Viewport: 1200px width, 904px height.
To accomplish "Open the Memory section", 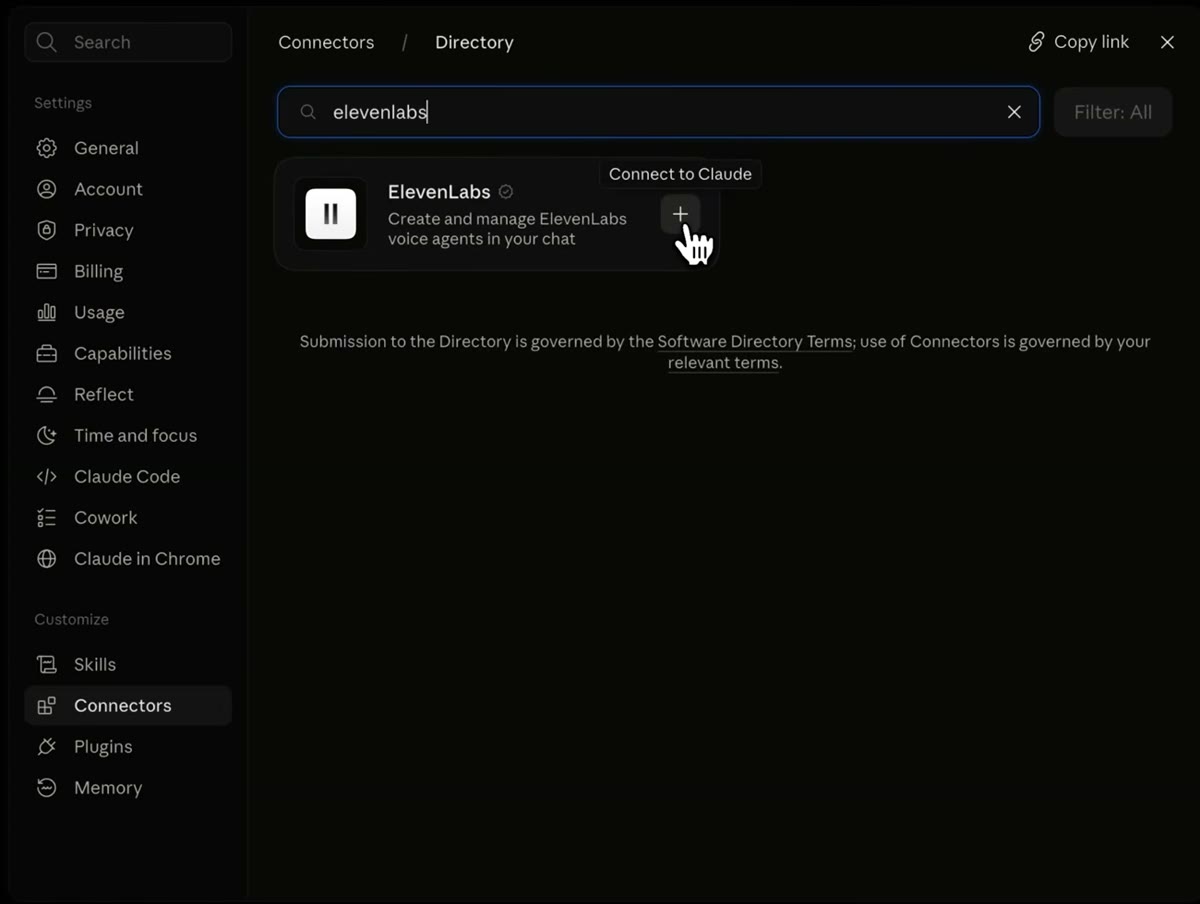I will (128, 787).
